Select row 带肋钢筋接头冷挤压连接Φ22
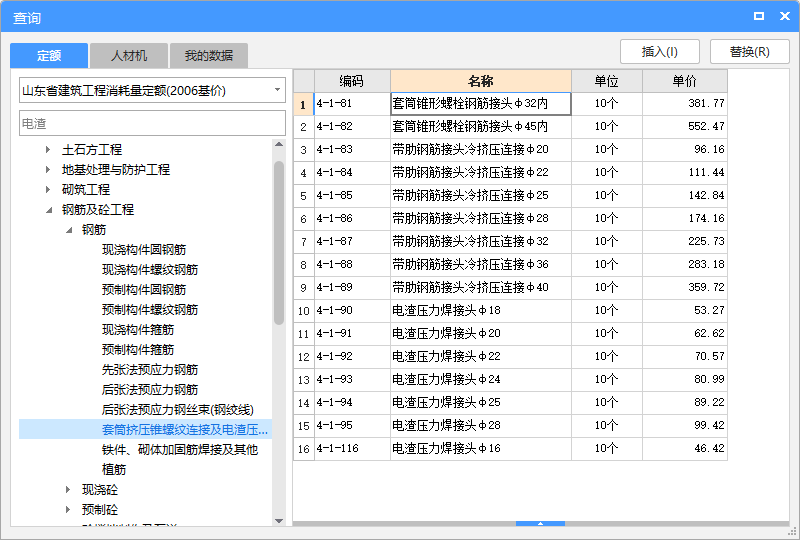This screenshot has width=800, height=540. (481, 173)
